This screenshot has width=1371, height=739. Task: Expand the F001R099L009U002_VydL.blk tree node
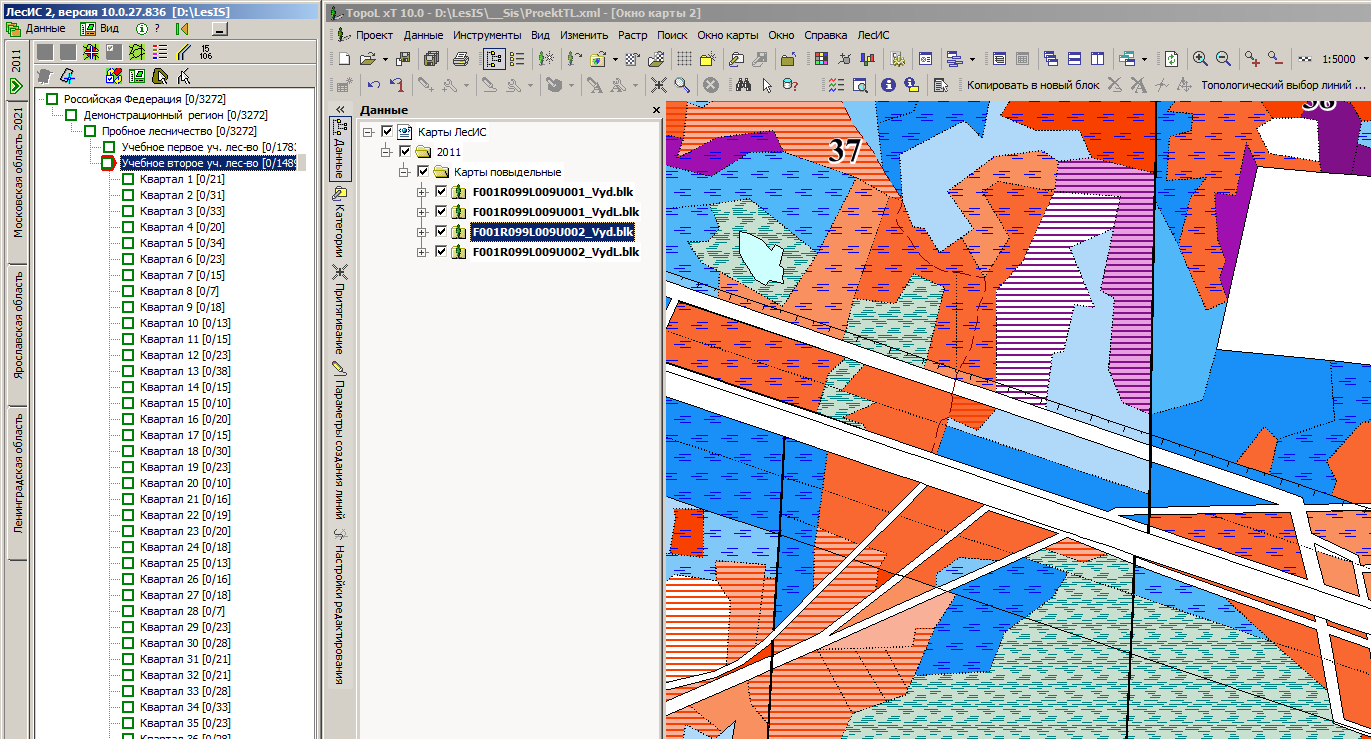tap(421, 253)
